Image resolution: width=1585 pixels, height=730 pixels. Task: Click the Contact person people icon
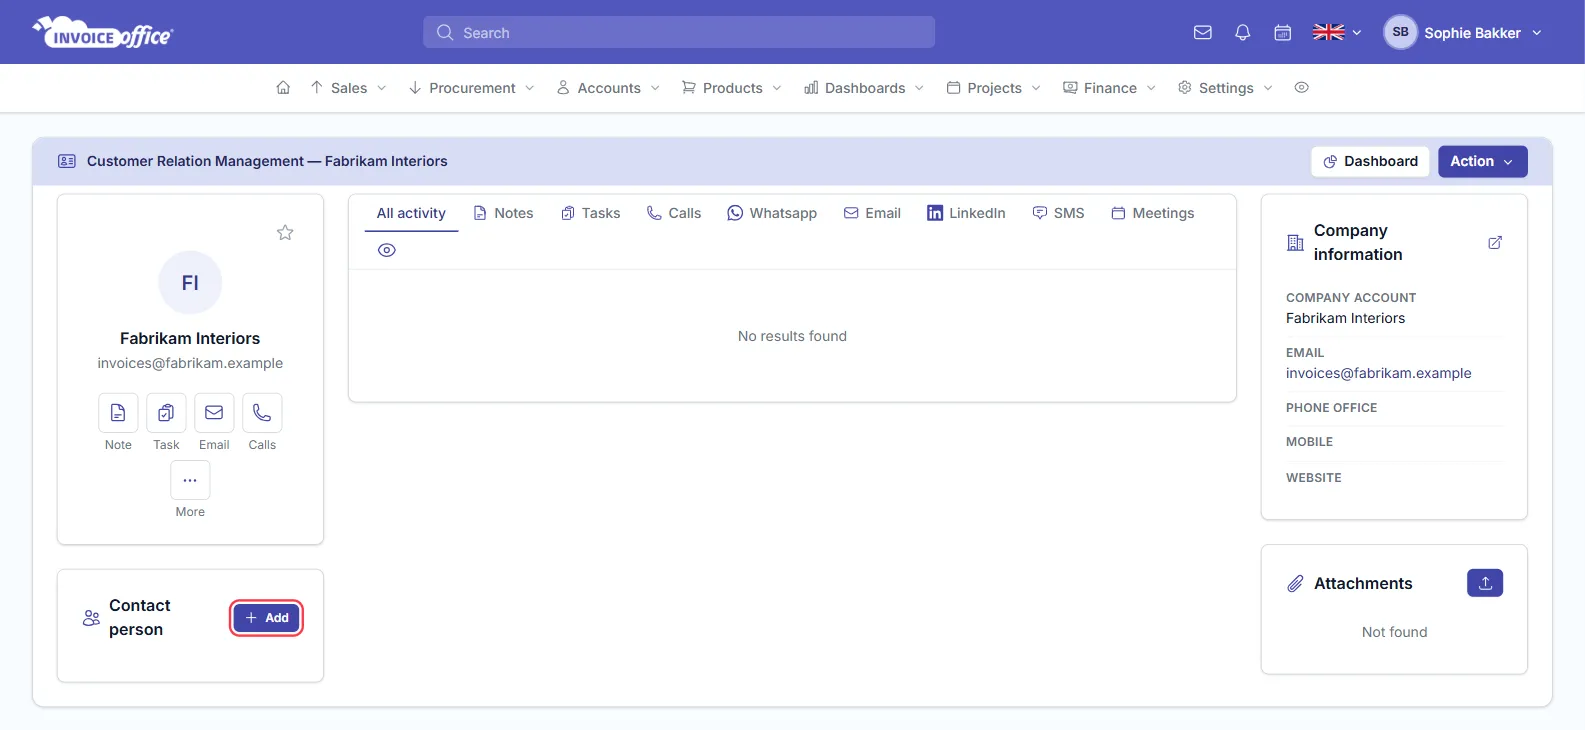pyautogui.click(x=91, y=618)
